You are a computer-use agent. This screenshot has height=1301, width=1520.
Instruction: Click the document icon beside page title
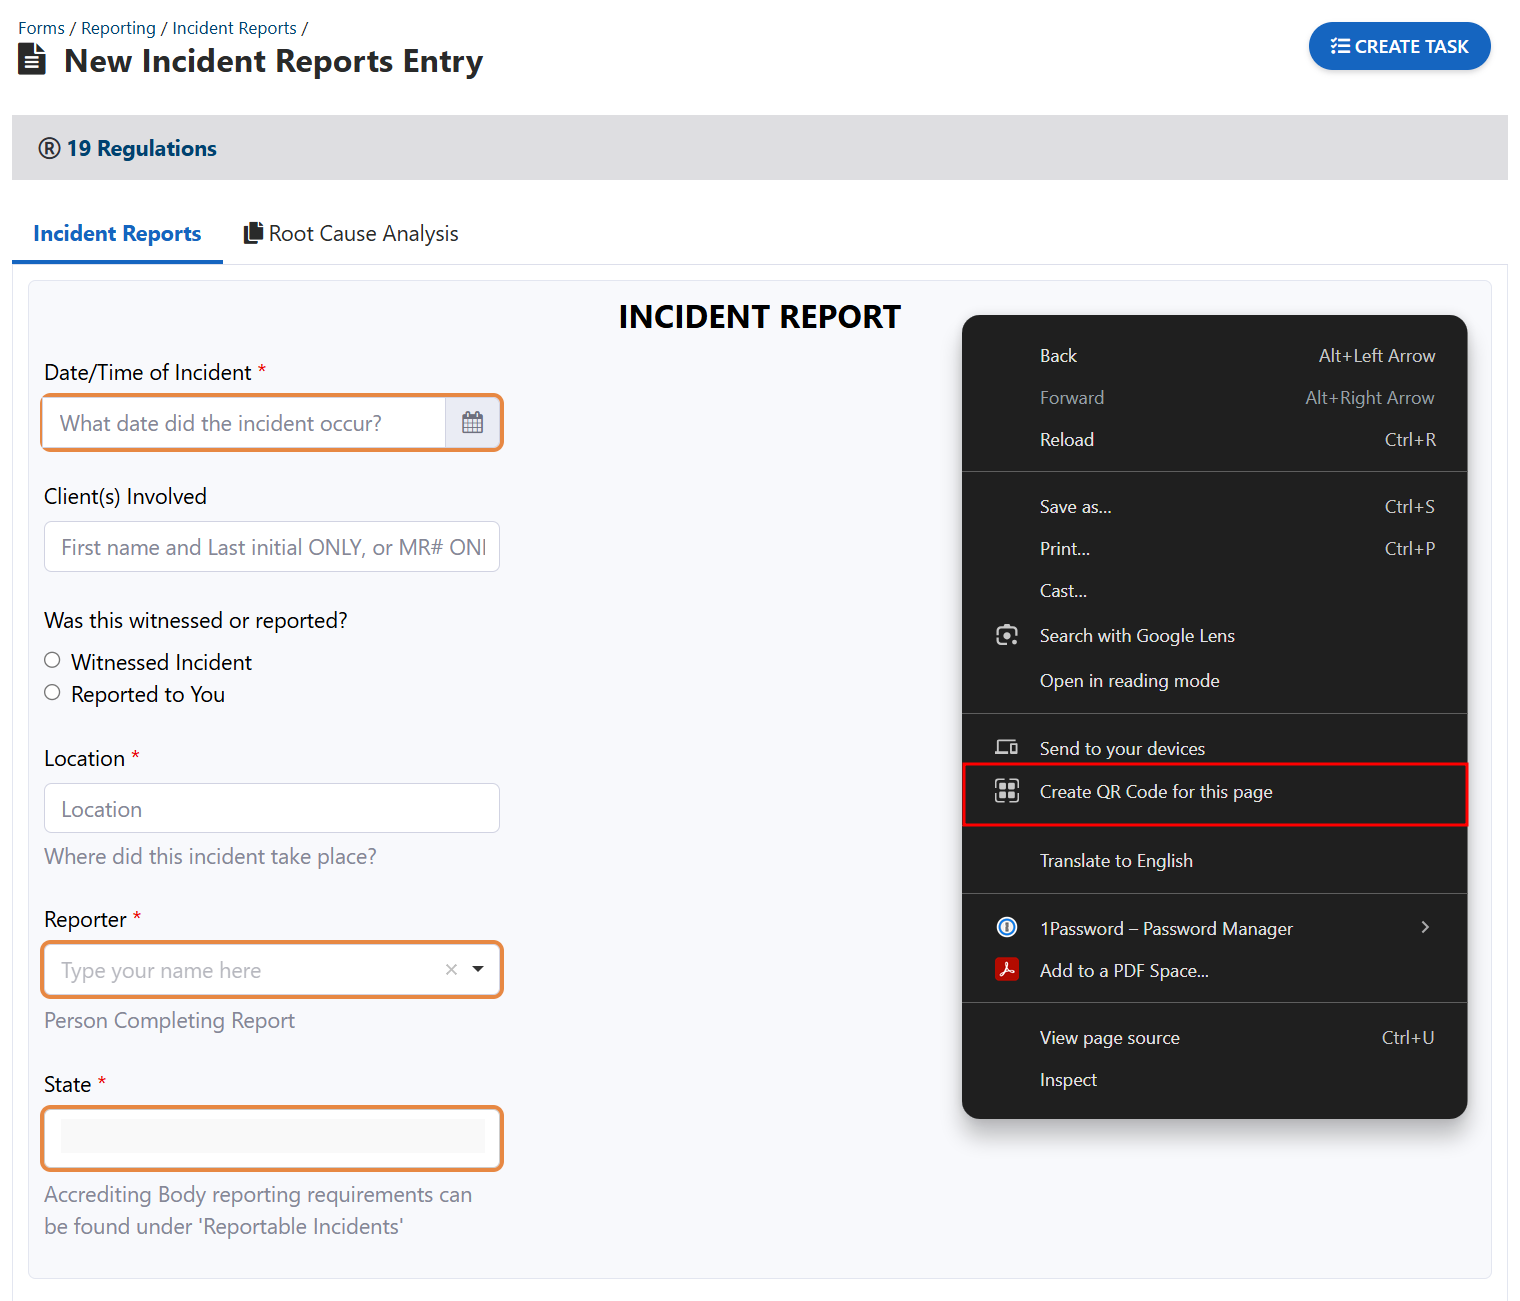tap(32, 60)
